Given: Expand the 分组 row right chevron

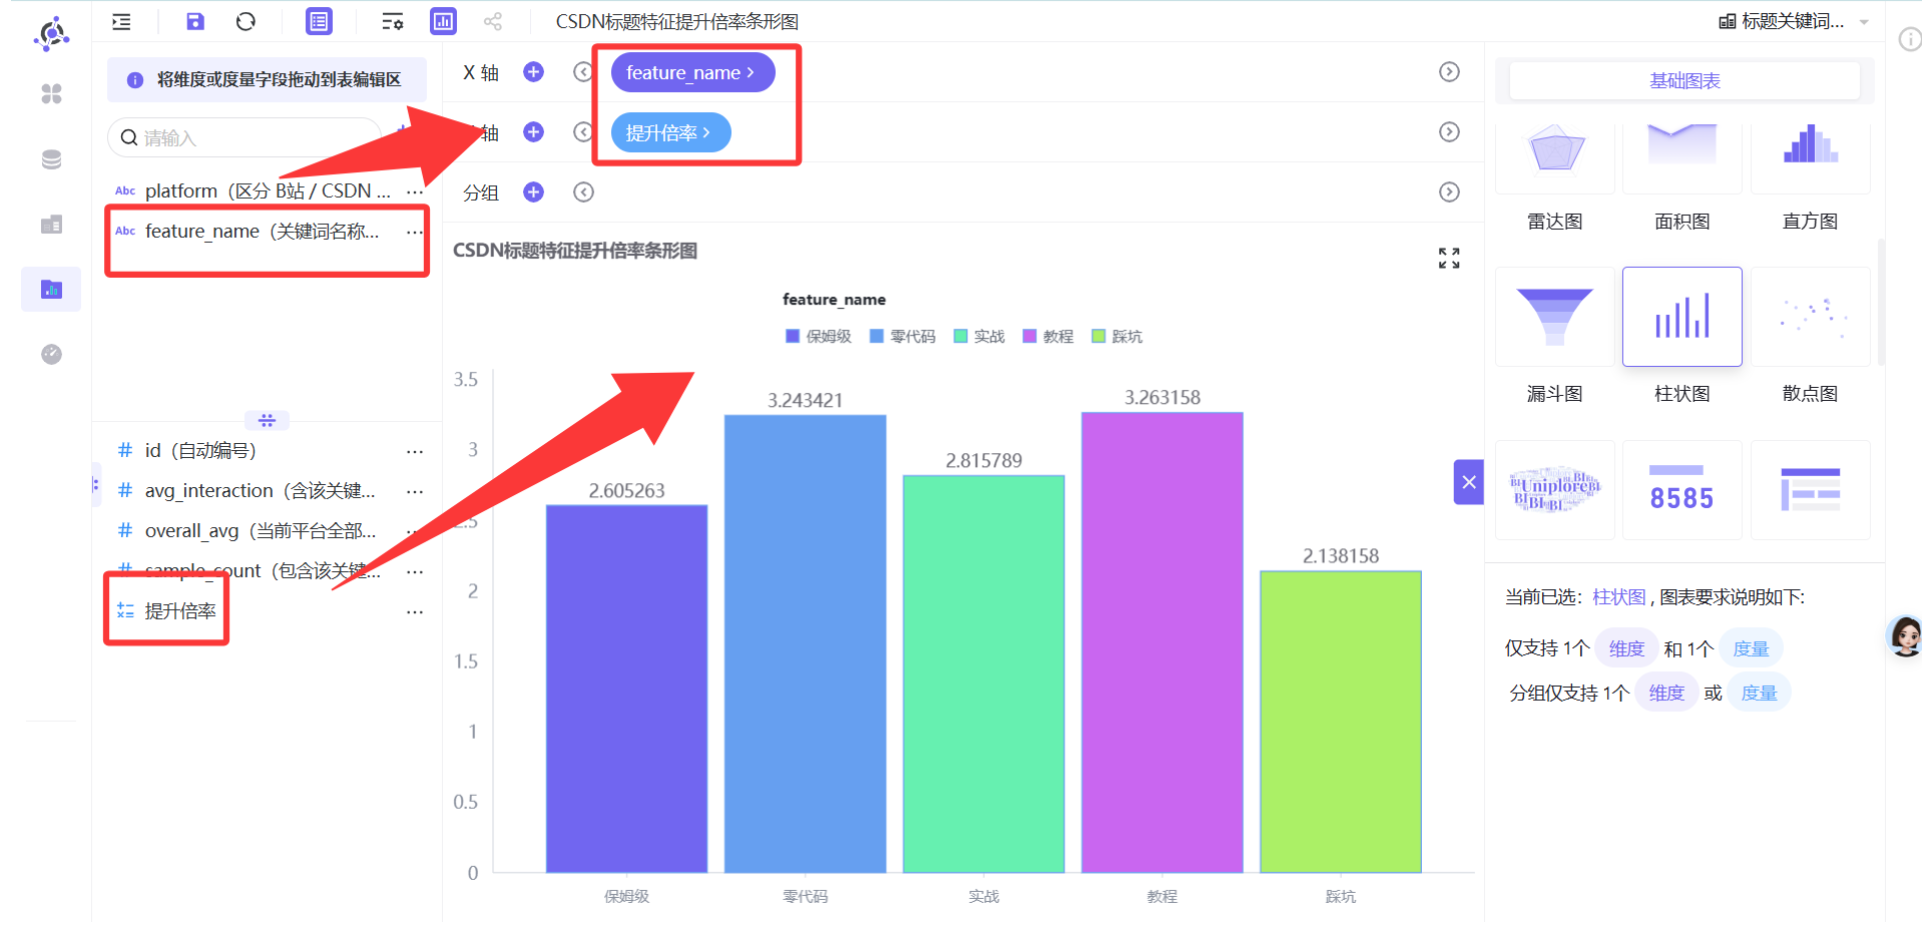Looking at the screenshot, I should 1449,192.
